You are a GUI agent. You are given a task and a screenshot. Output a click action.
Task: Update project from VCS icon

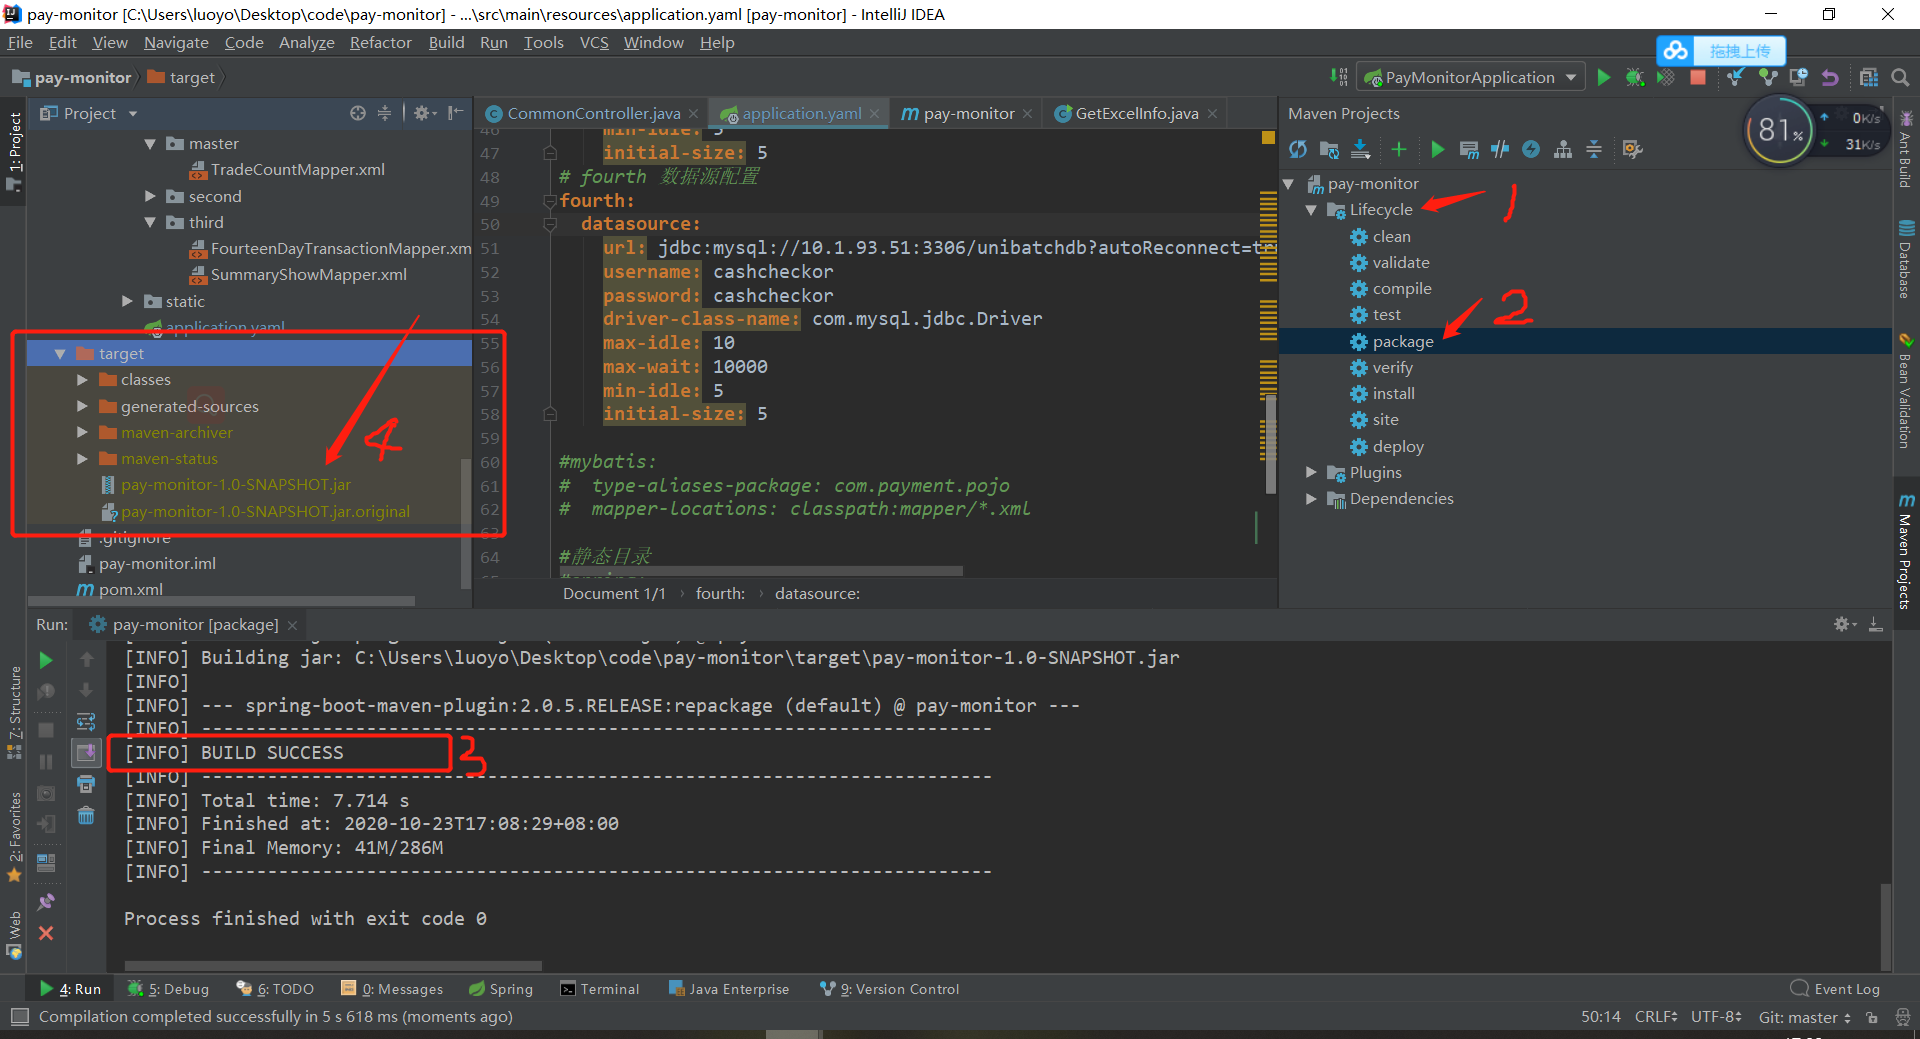tap(1736, 78)
